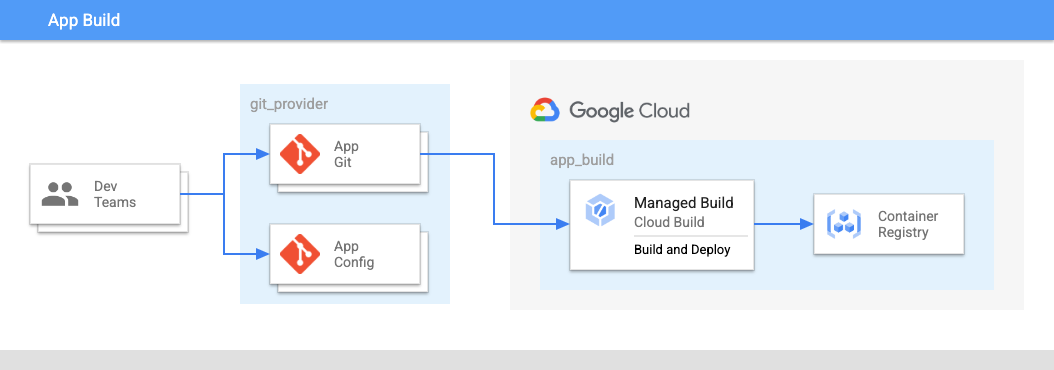This screenshot has width=1054, height=370.
Task: Click arrowhead pointing into Container Registry
Action: [807, 224]
